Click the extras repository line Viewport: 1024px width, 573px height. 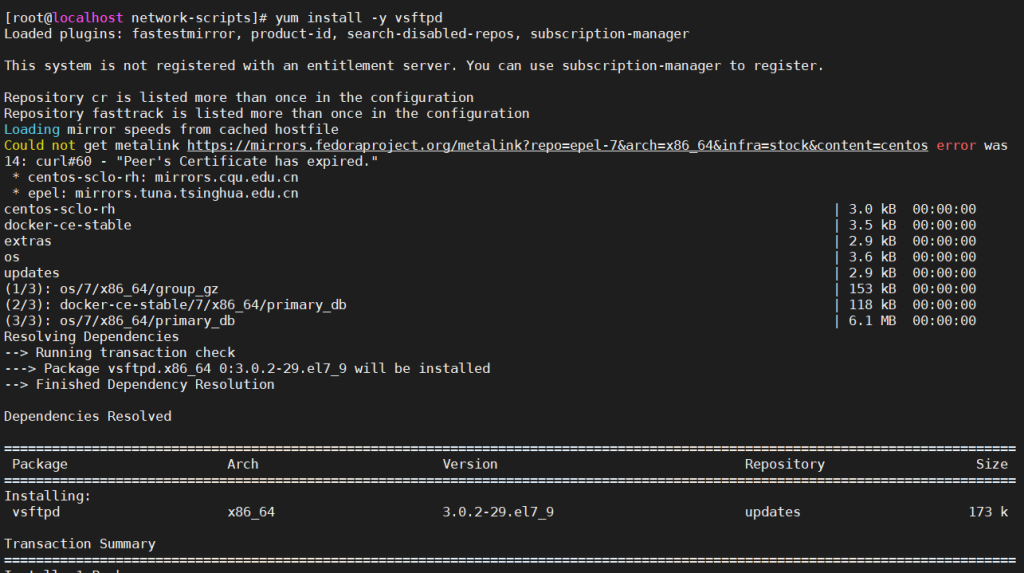pos(27,241)
